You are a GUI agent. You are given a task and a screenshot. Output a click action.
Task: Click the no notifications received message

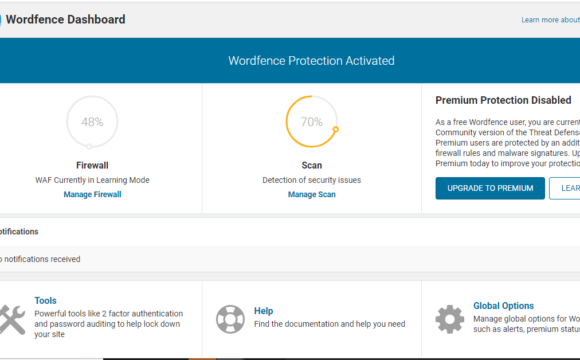[40, 259]
